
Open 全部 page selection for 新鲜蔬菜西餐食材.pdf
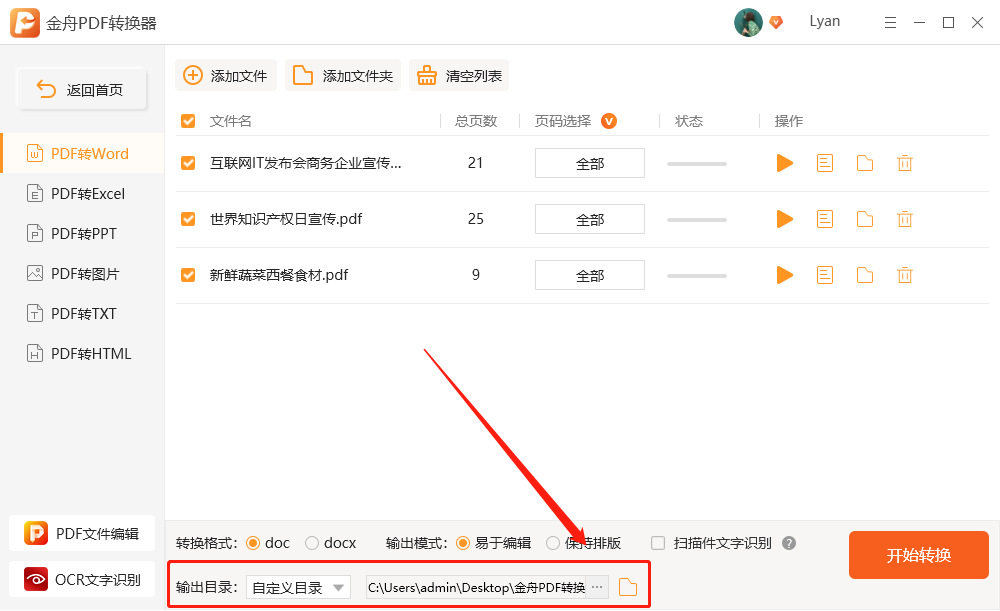pos(590,275)
